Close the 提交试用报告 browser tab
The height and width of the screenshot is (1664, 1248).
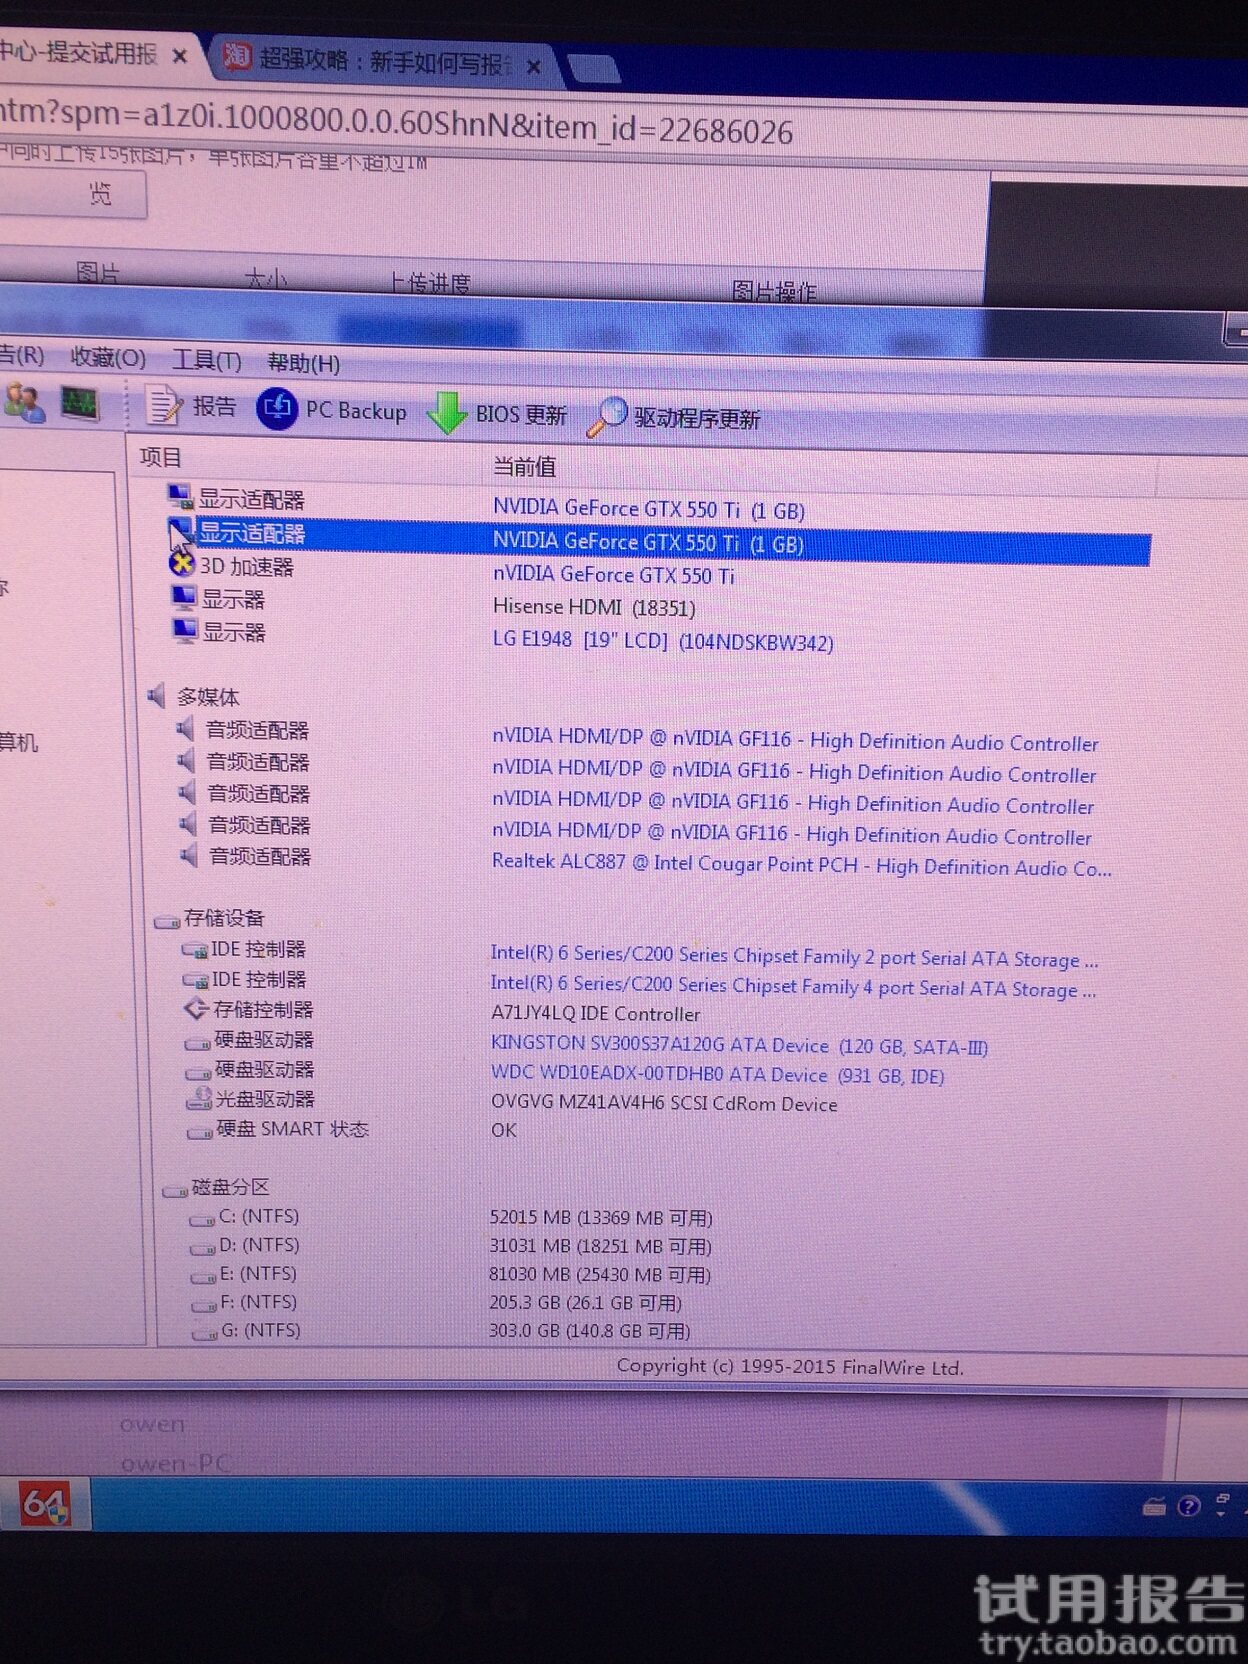[x=180, y=56]
